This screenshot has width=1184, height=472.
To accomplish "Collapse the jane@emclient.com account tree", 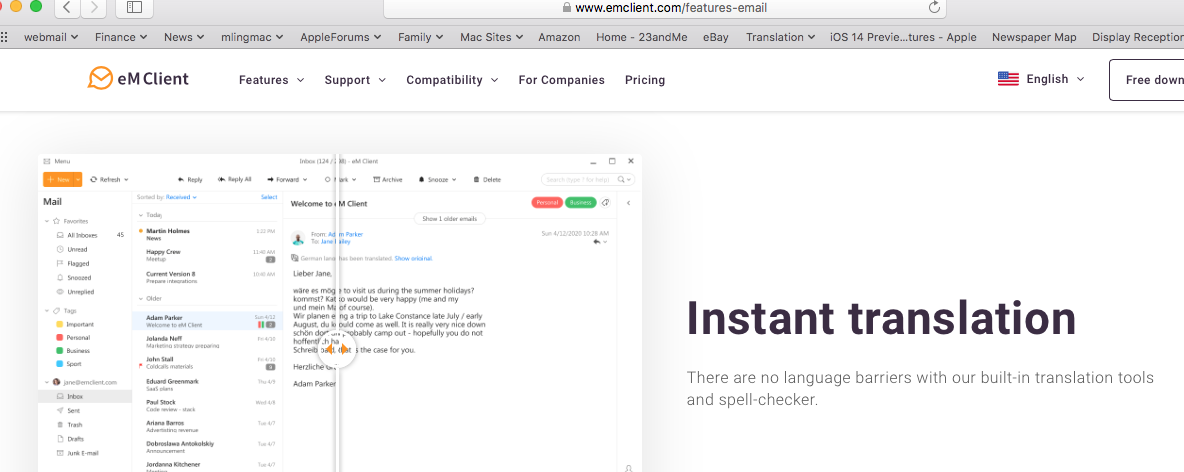I will [47, 382].
